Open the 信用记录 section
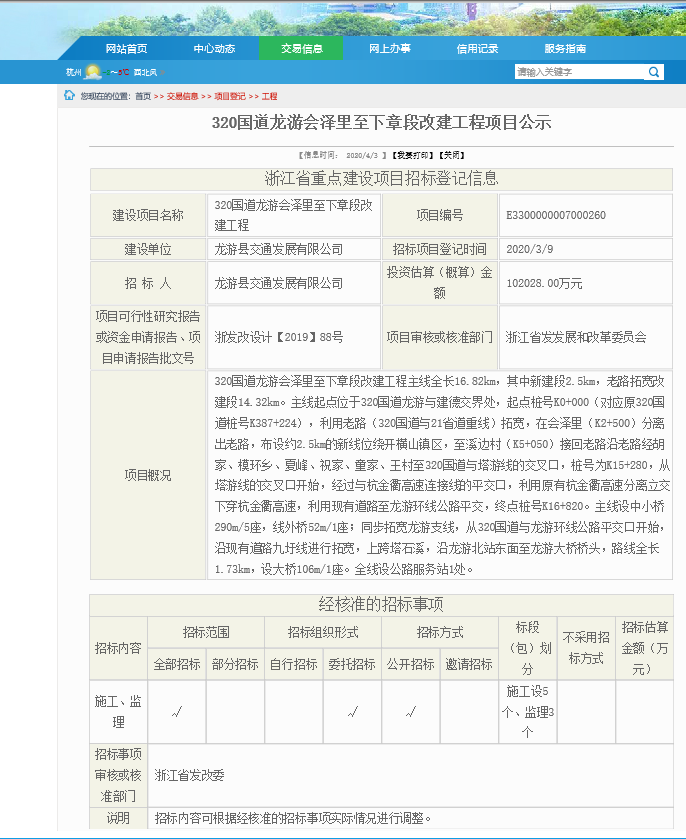The image size is (686, 839). (477, 49)
